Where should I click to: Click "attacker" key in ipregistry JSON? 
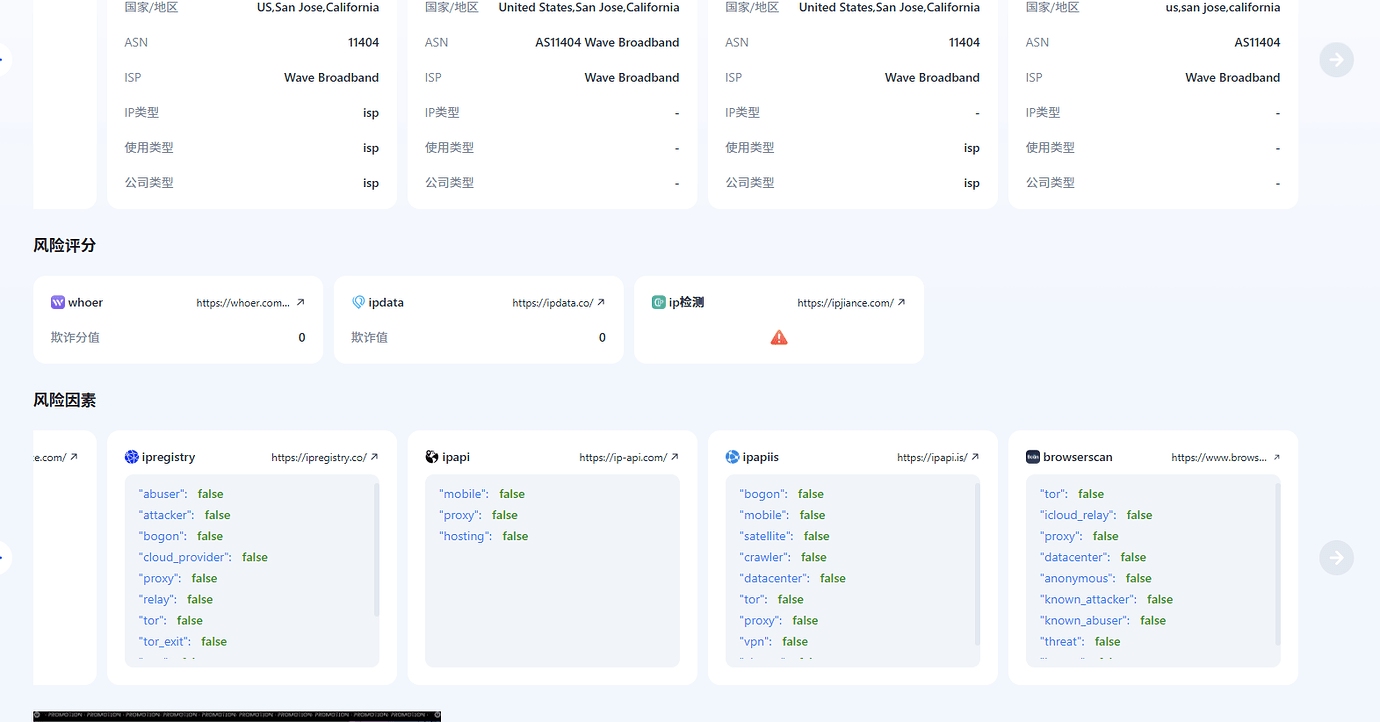pos(167,515)
